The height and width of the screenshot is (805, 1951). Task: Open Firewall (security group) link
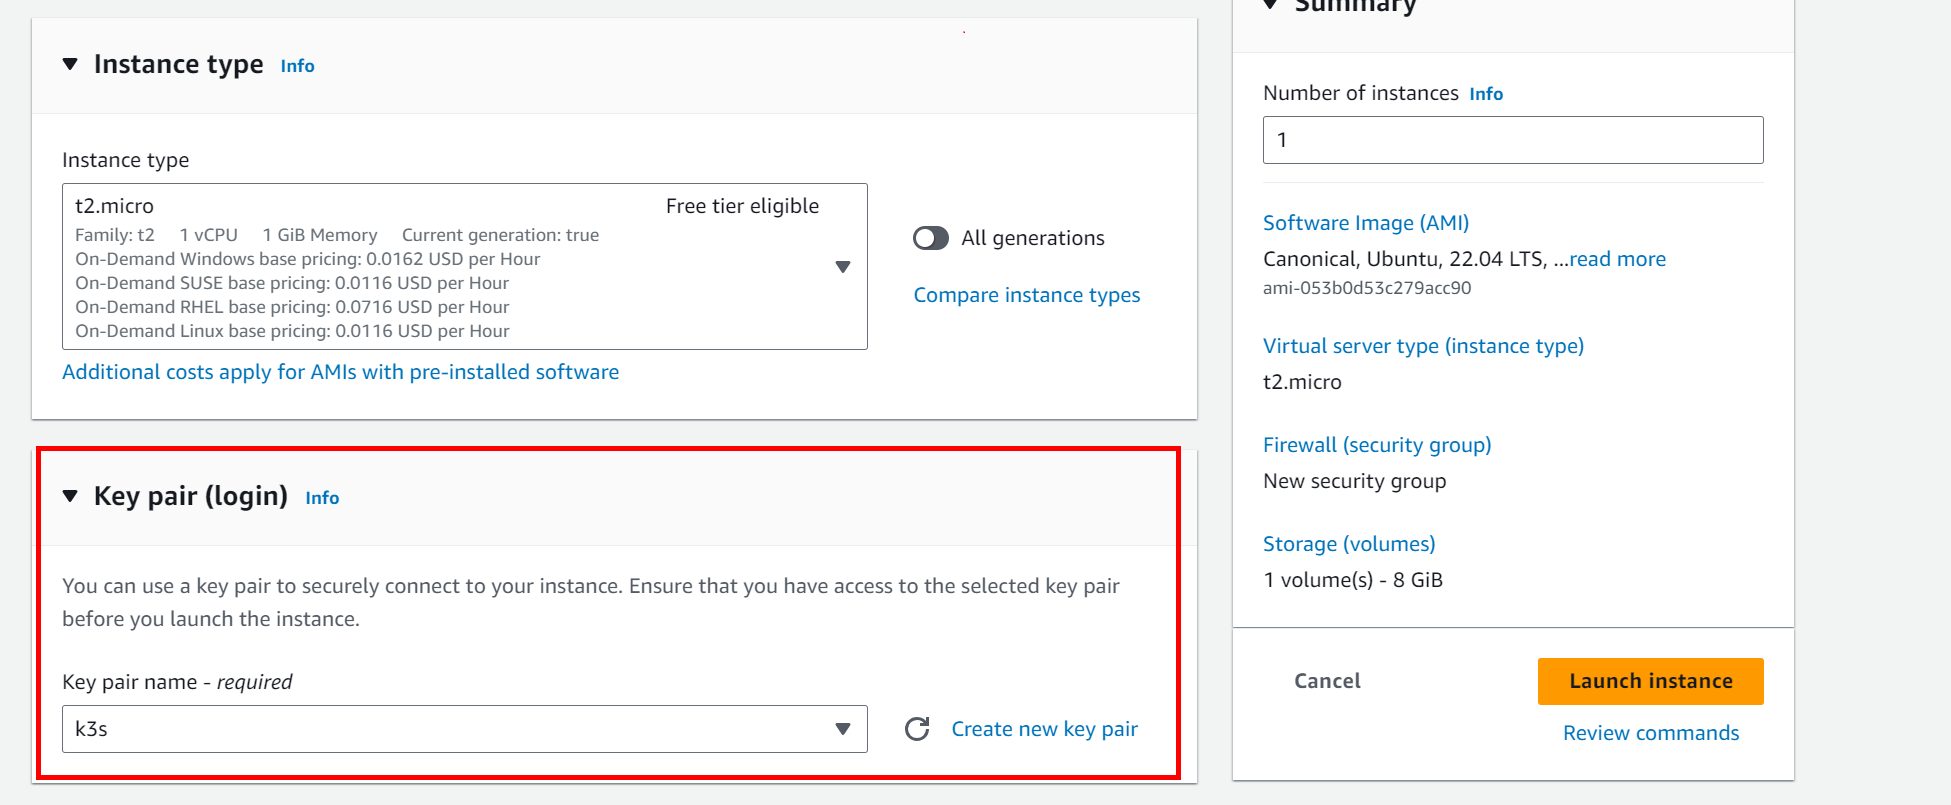[1377, 445]
